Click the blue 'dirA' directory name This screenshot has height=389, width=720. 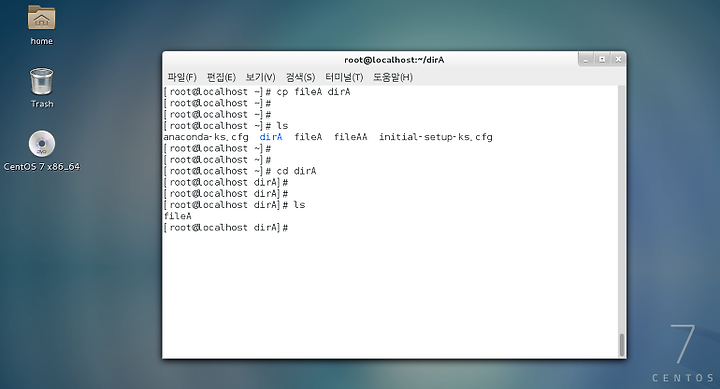click(271, 137)
